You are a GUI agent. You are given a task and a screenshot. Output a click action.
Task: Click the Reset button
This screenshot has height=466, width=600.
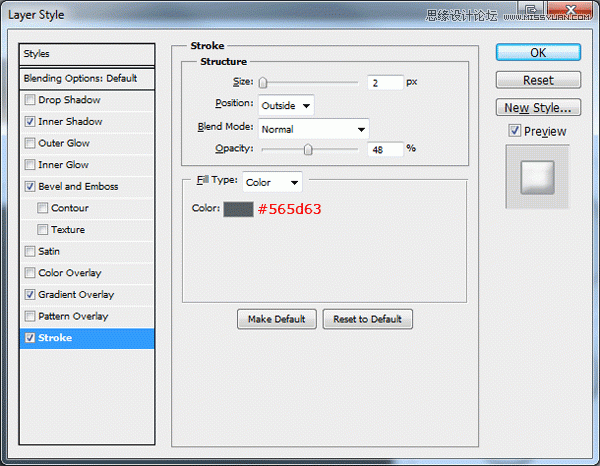tap(538, 80)
